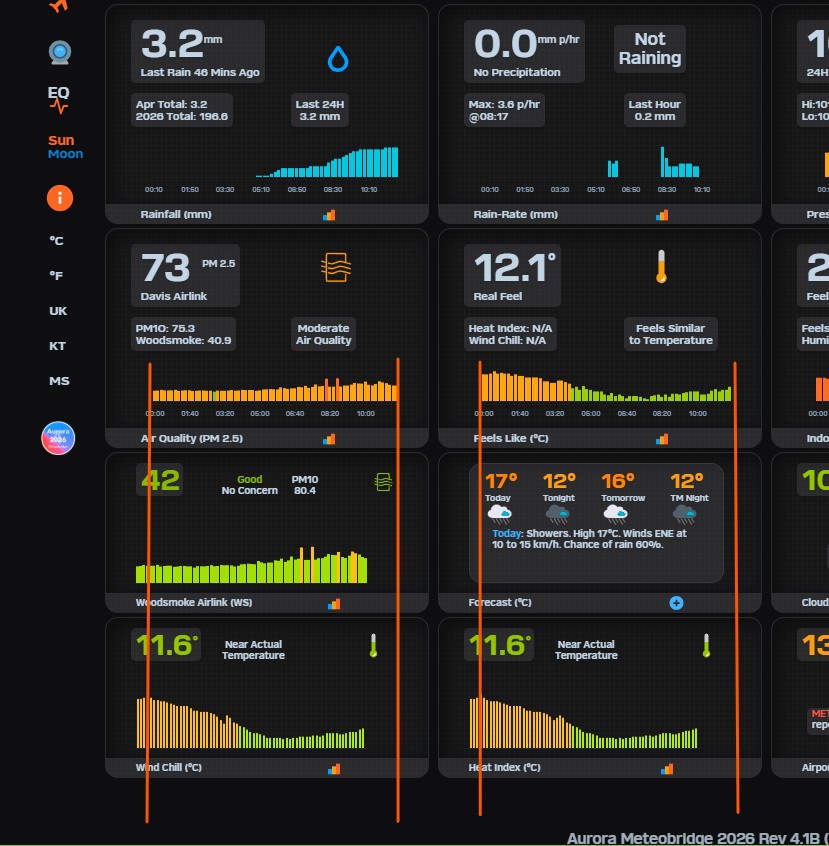Viewport: 829px width, 846px height.
Task: Open the Rain-Rate chart icon
Action: pyautogui.click(x=662, y=214)
